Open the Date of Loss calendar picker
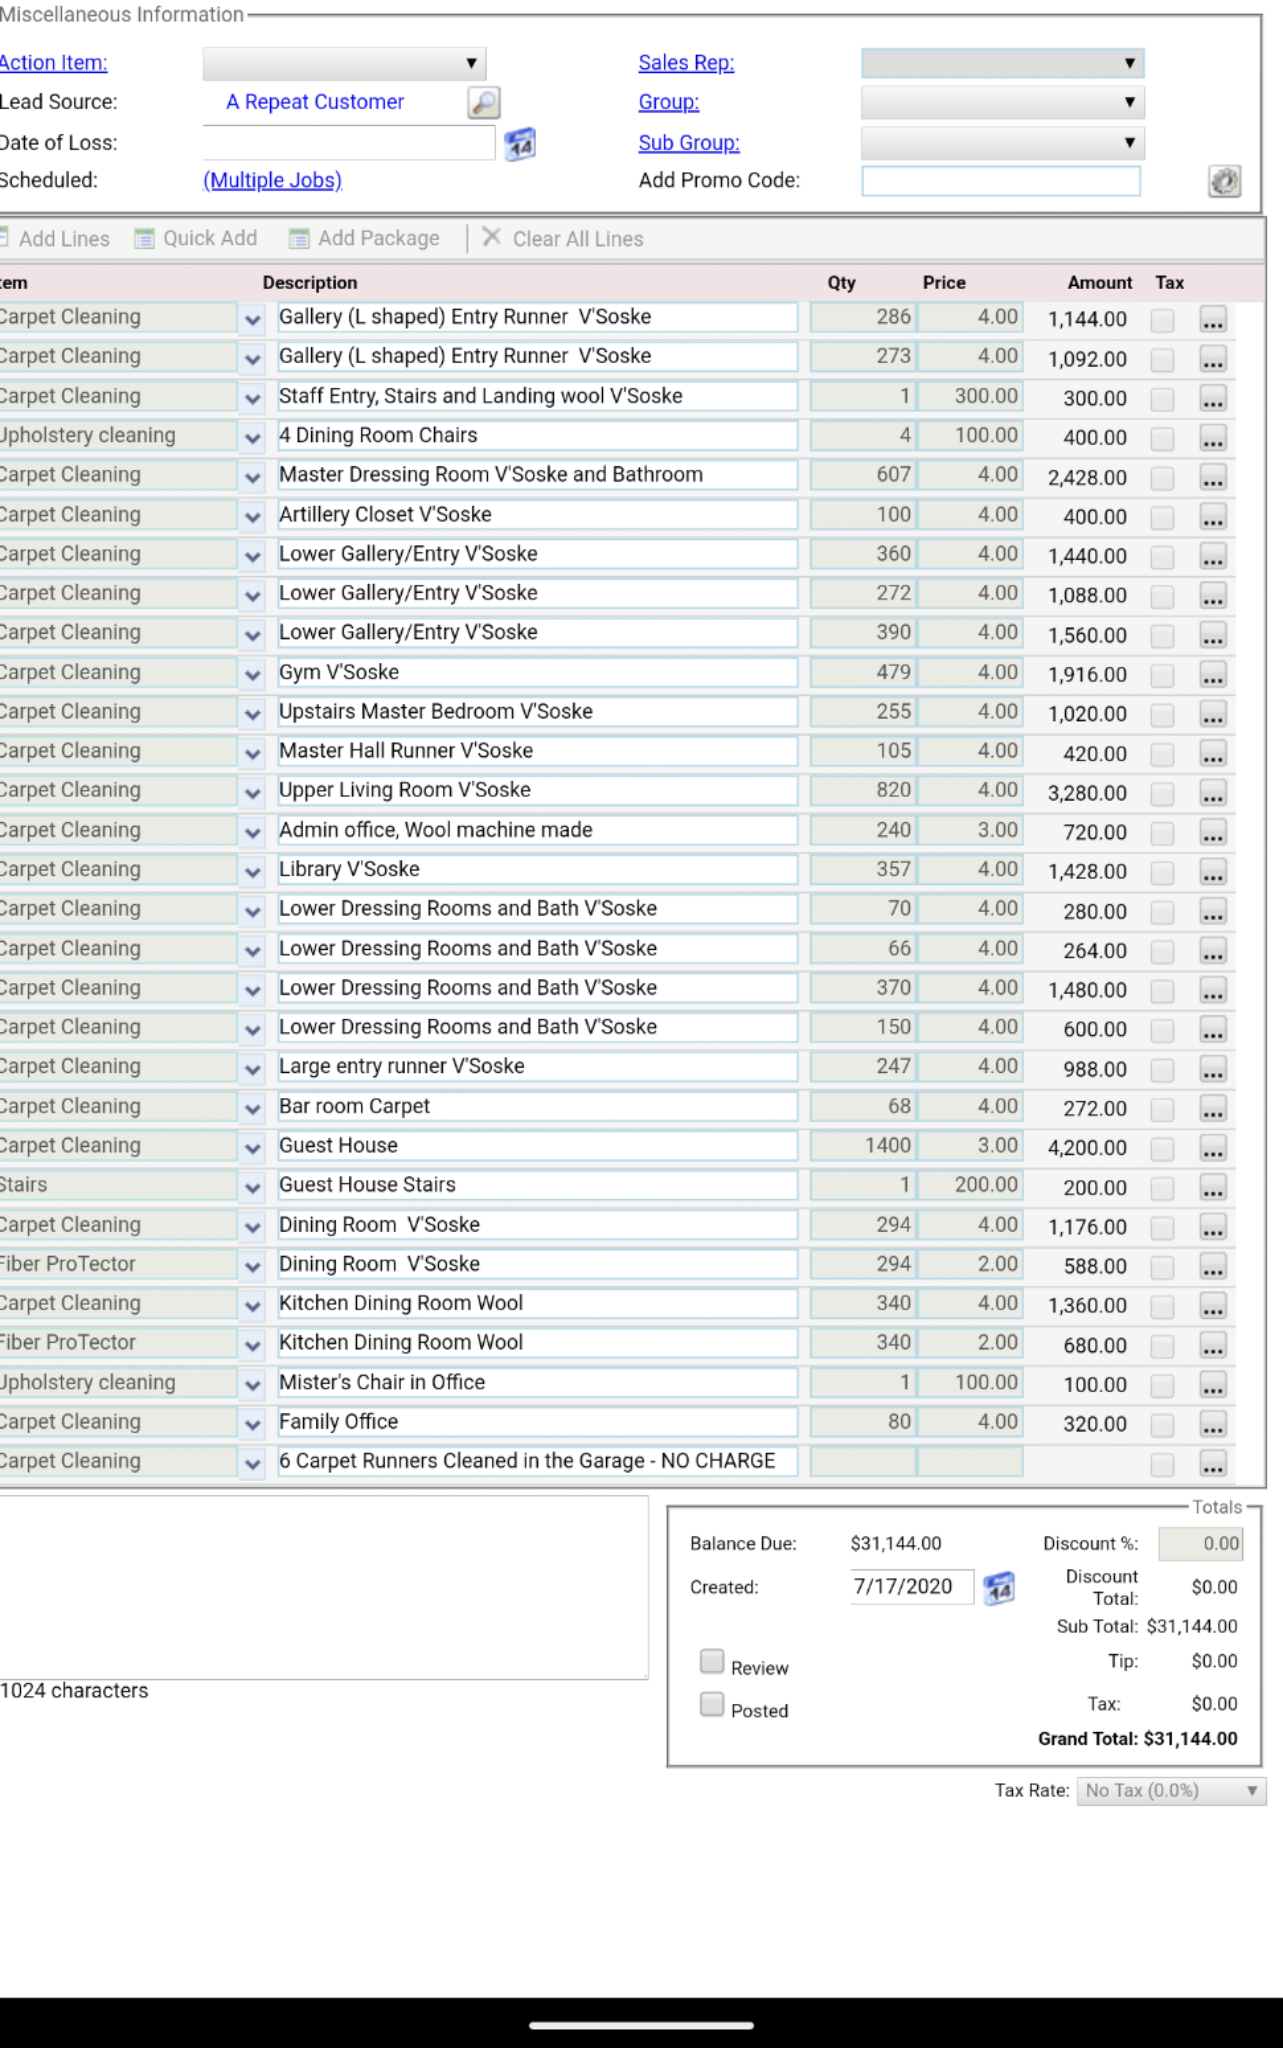Screen dimensions: 1283x2048 pyautogui.click(x=519, y=144)
